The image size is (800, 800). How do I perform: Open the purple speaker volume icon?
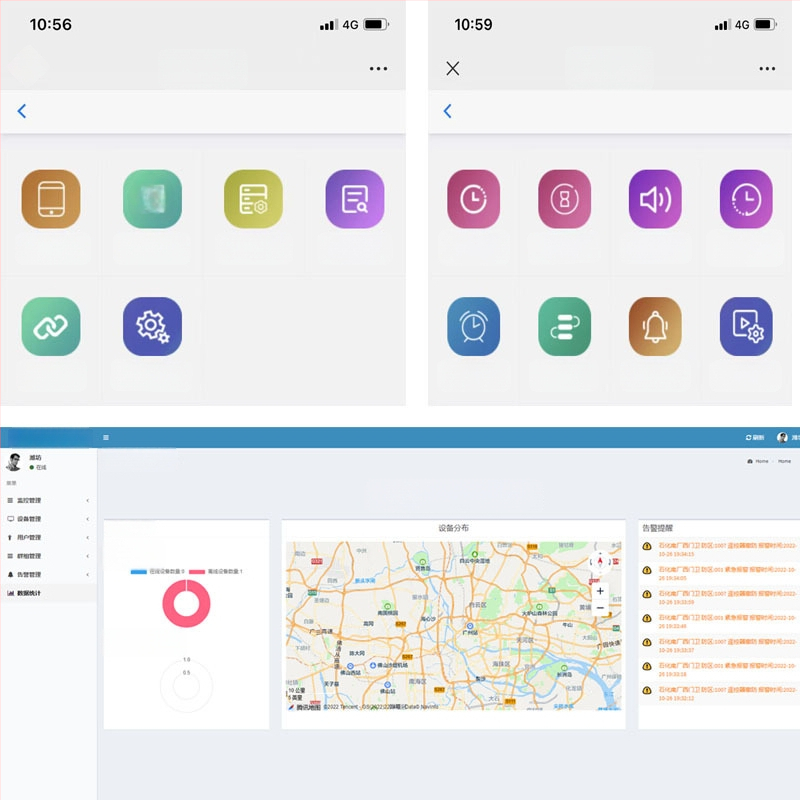(656, 199)
